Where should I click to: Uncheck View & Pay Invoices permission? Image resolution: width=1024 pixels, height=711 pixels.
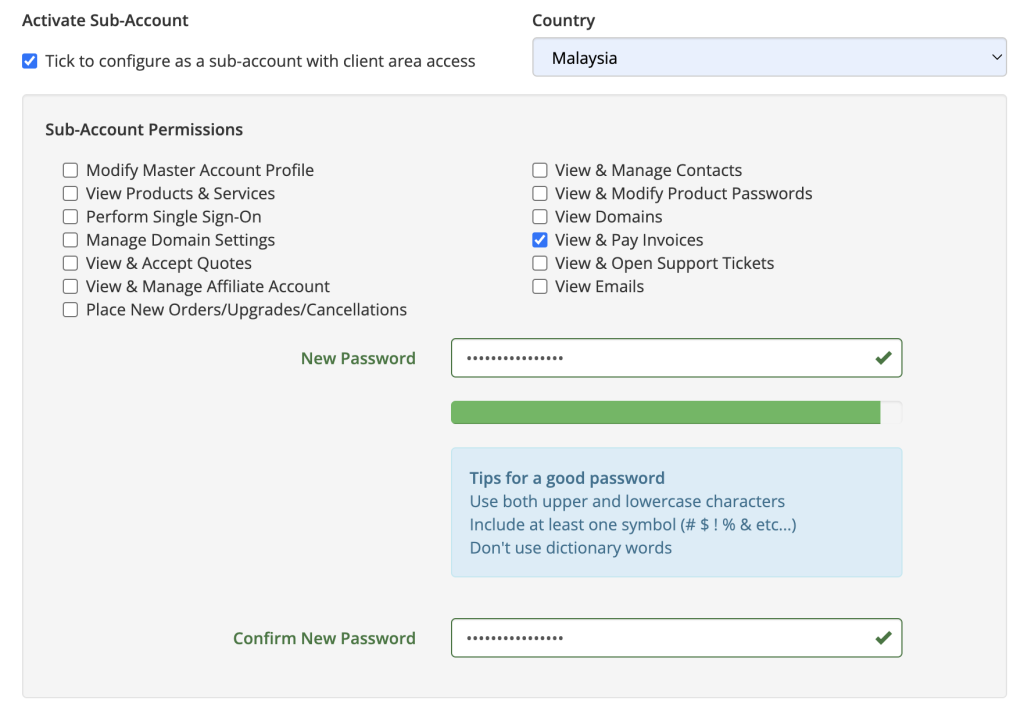coord(539,240)
